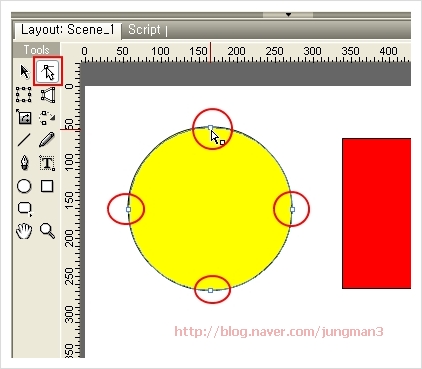This screenshot has height=369, width=422.
Task: Select the Pencil tool
Action: click(x=47, y=140)
